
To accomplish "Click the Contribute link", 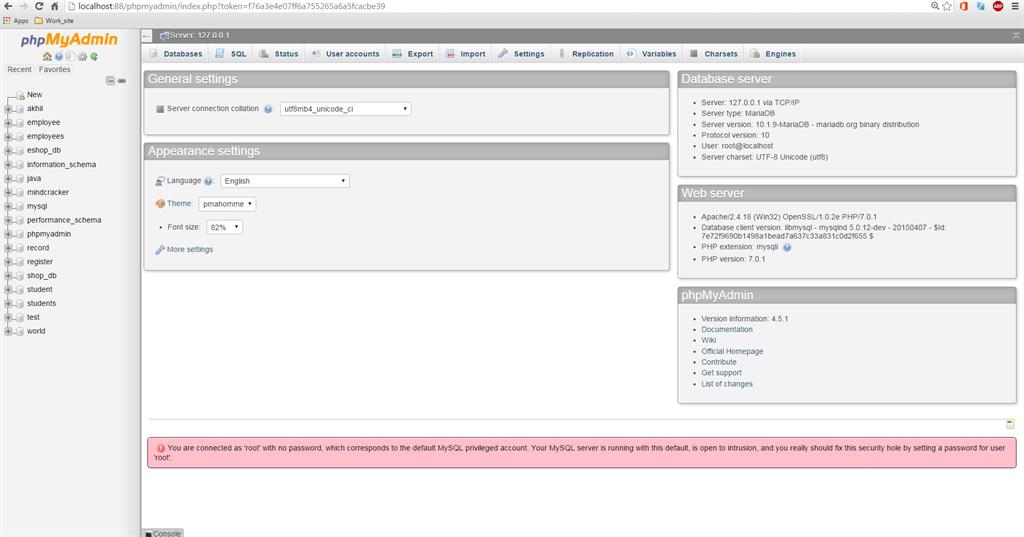I will (719, 362).
